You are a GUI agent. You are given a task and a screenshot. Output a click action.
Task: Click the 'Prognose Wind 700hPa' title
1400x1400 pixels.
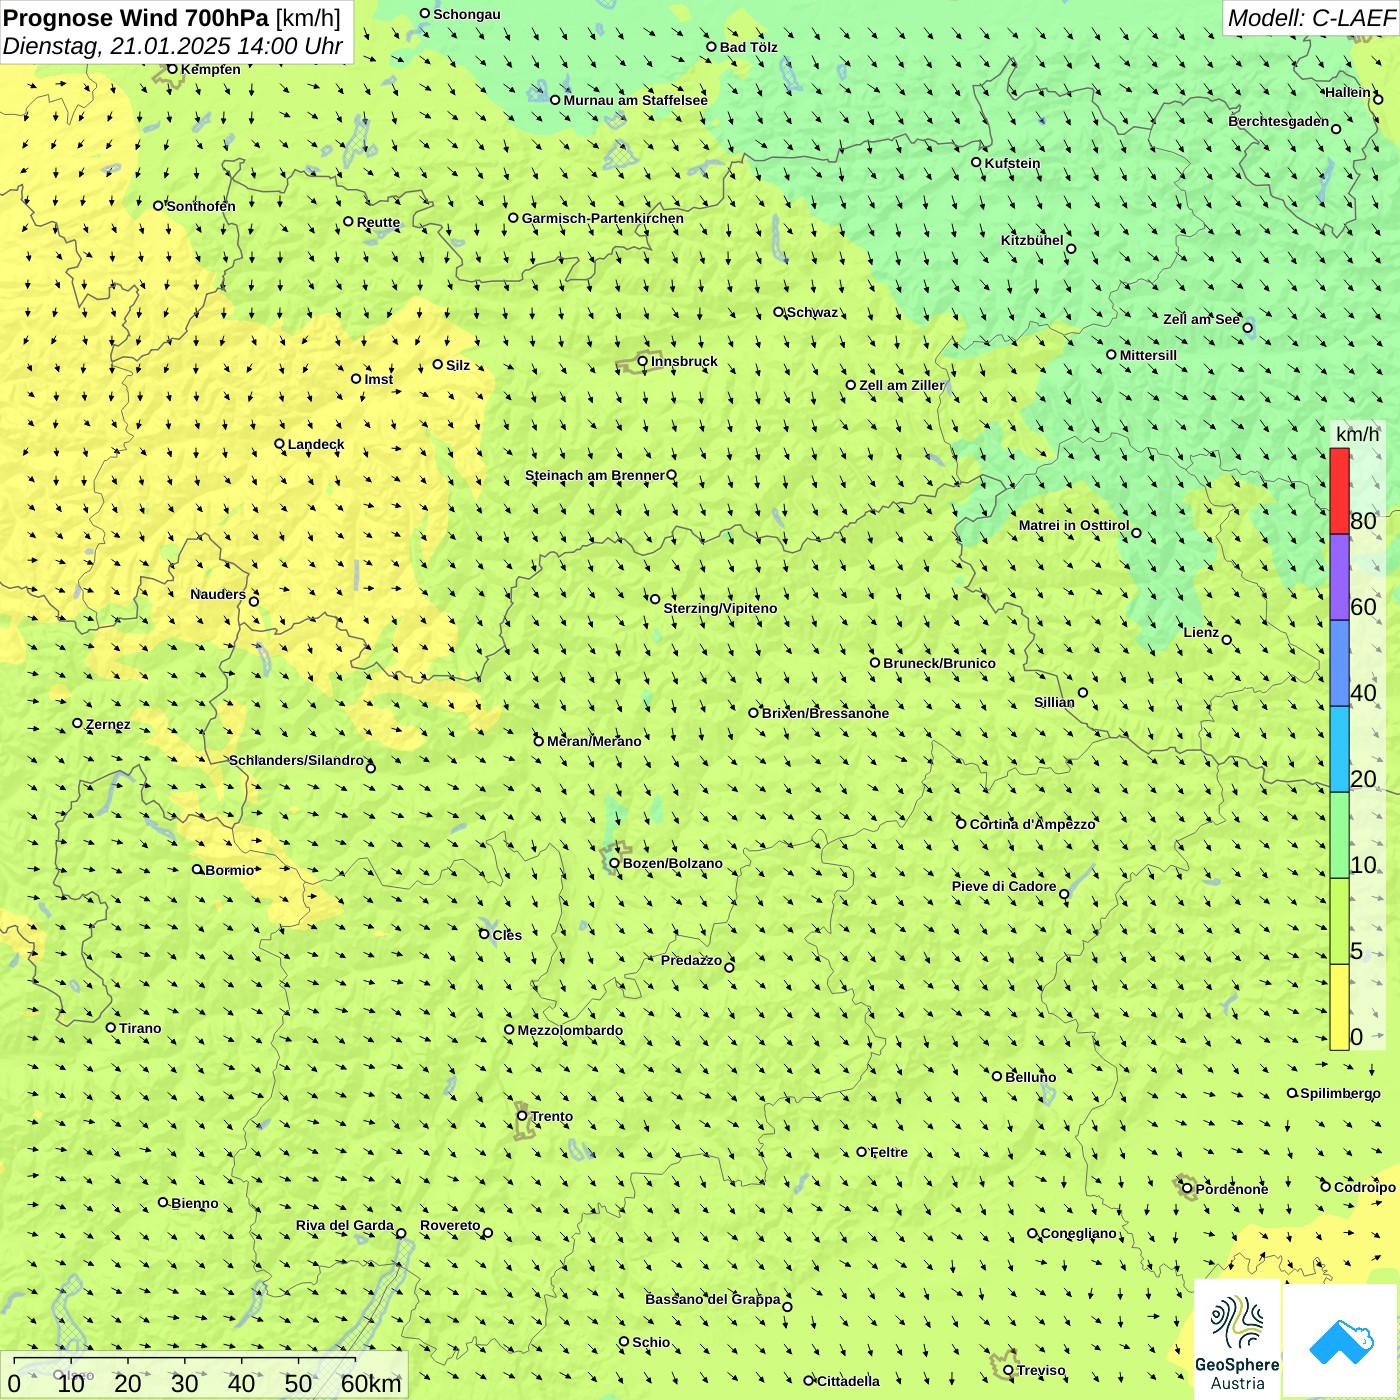pos(137,18)
